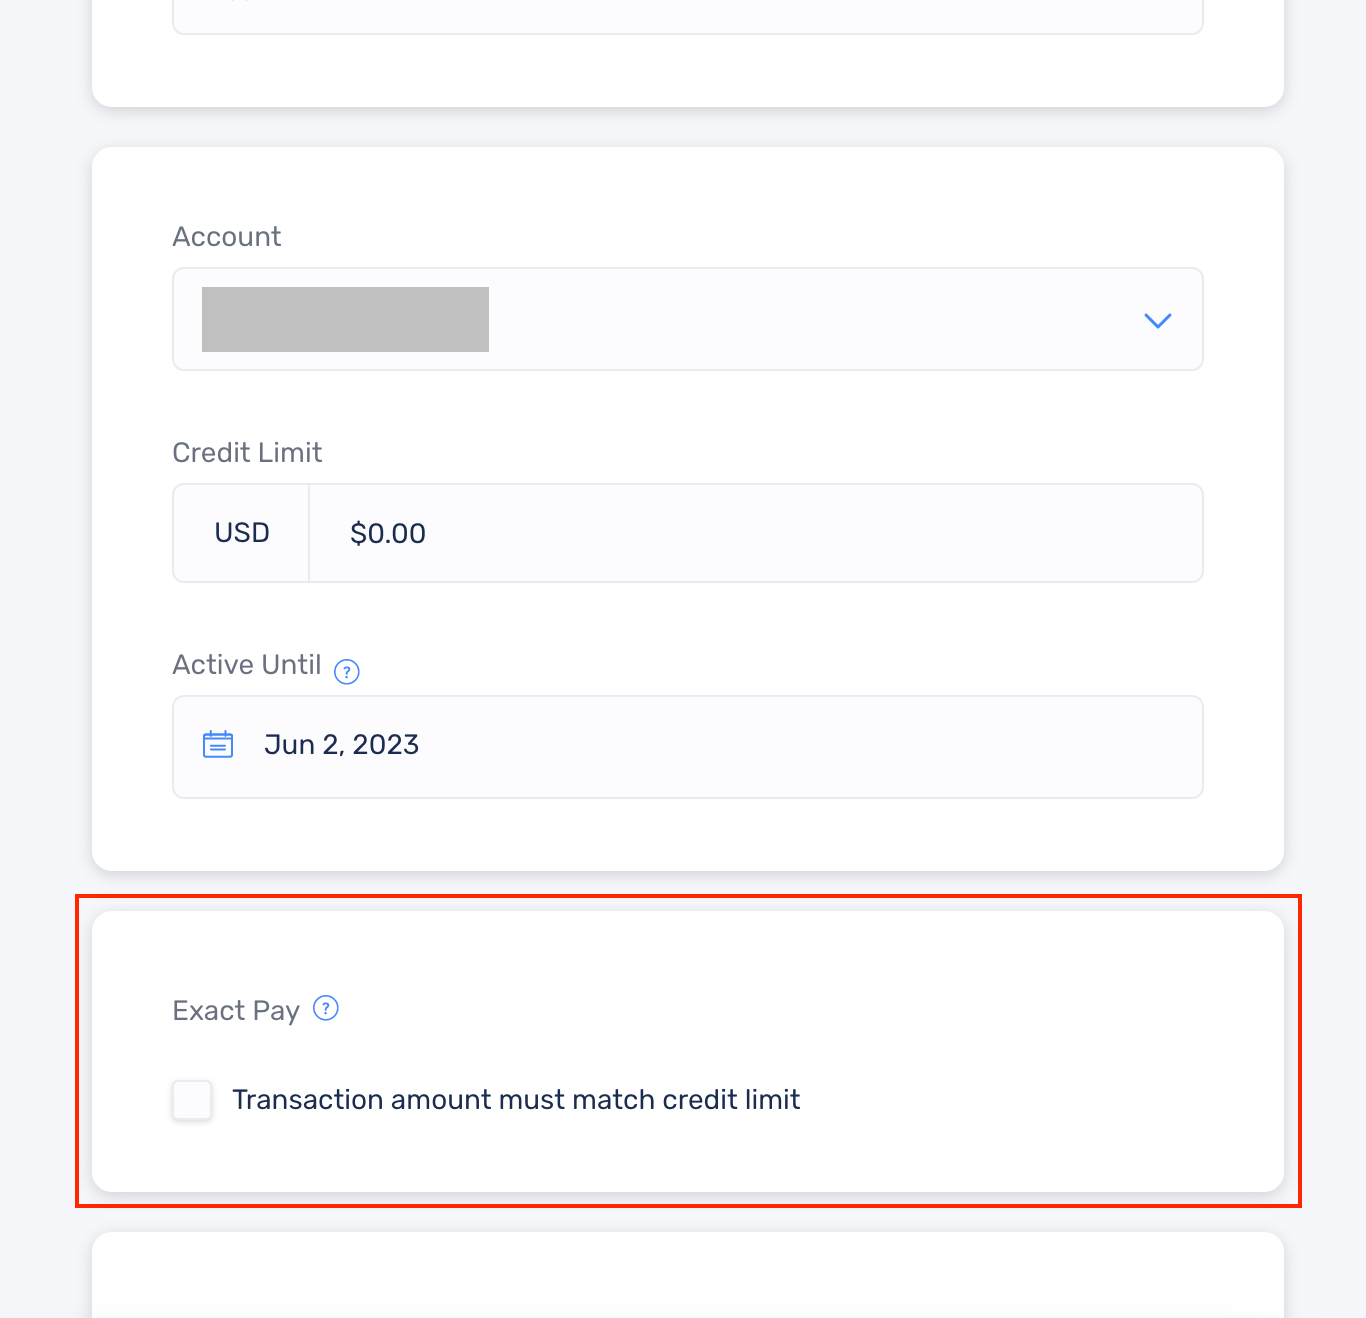Click the Exact Pay section heading

236,1011
